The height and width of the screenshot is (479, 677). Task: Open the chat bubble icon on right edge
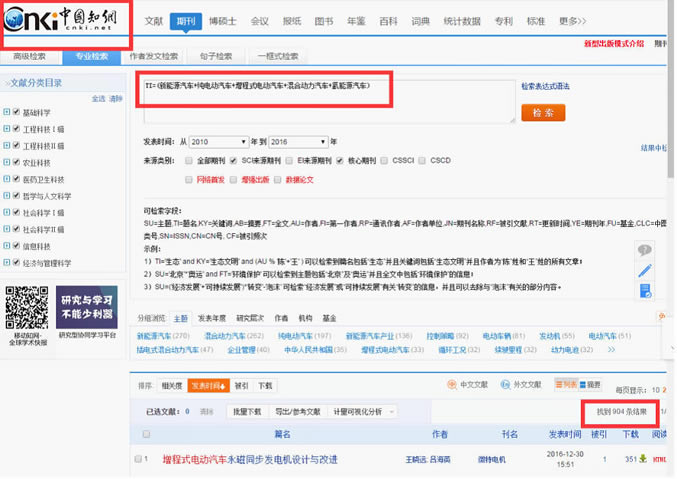coord(645,250)
